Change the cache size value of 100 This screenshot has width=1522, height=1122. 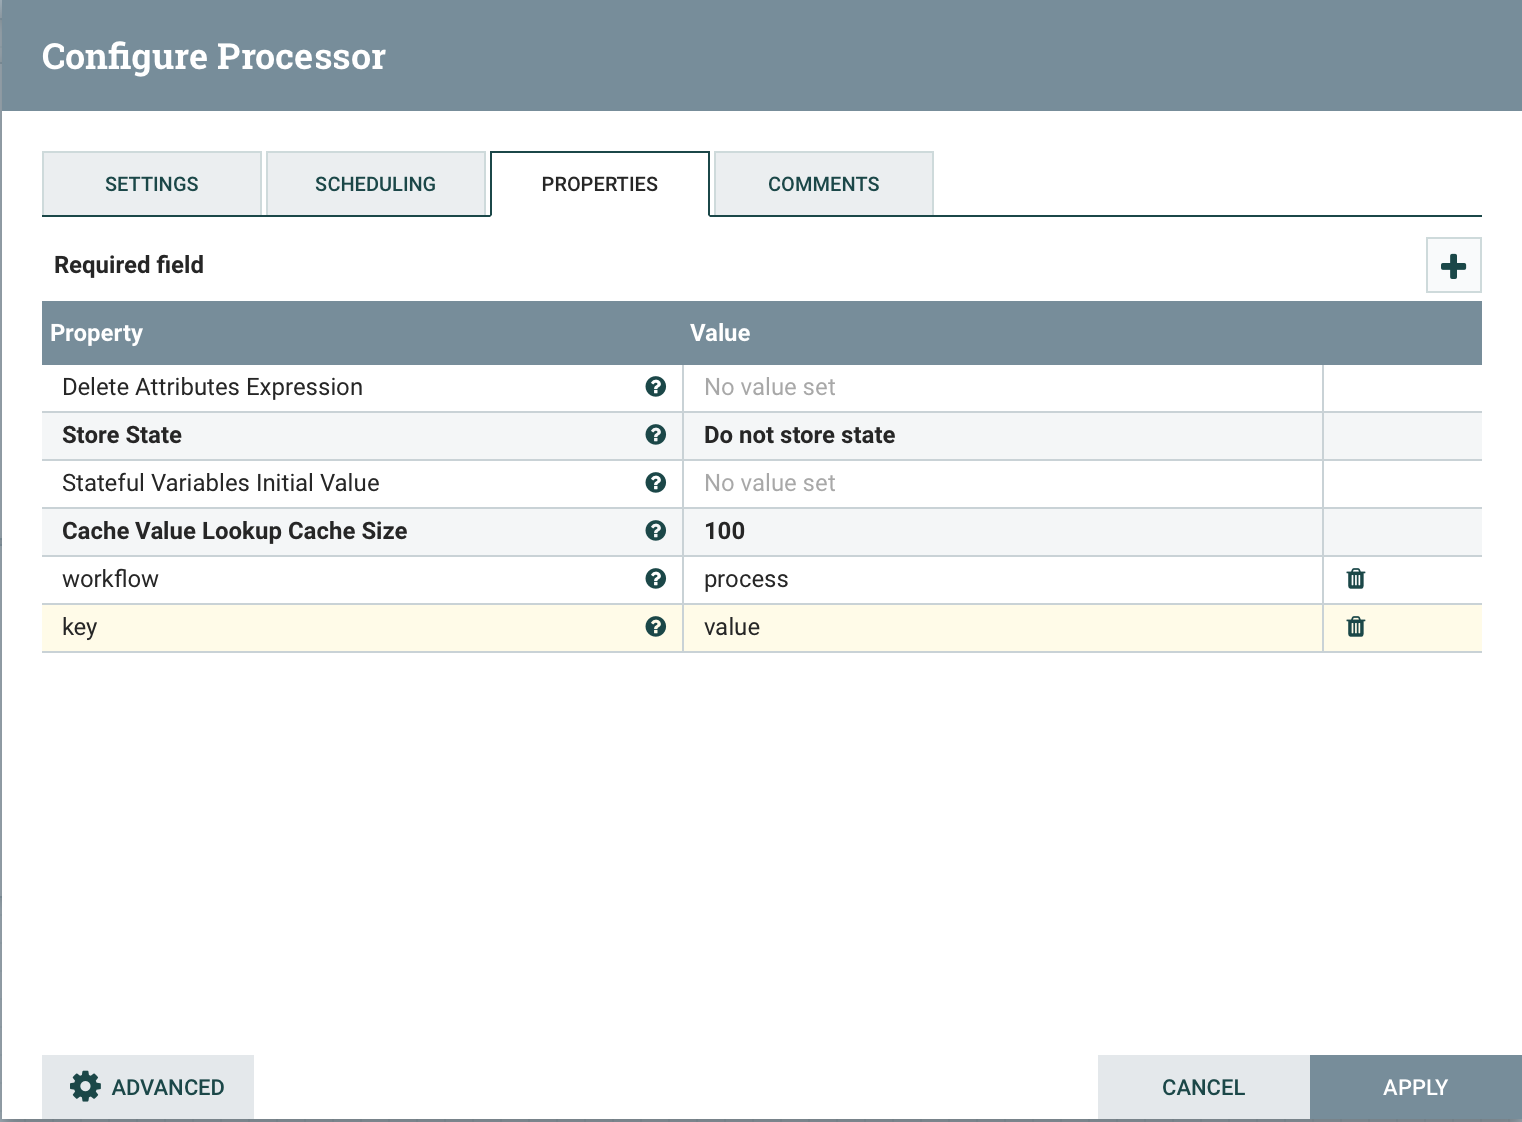coord(1000,531)
